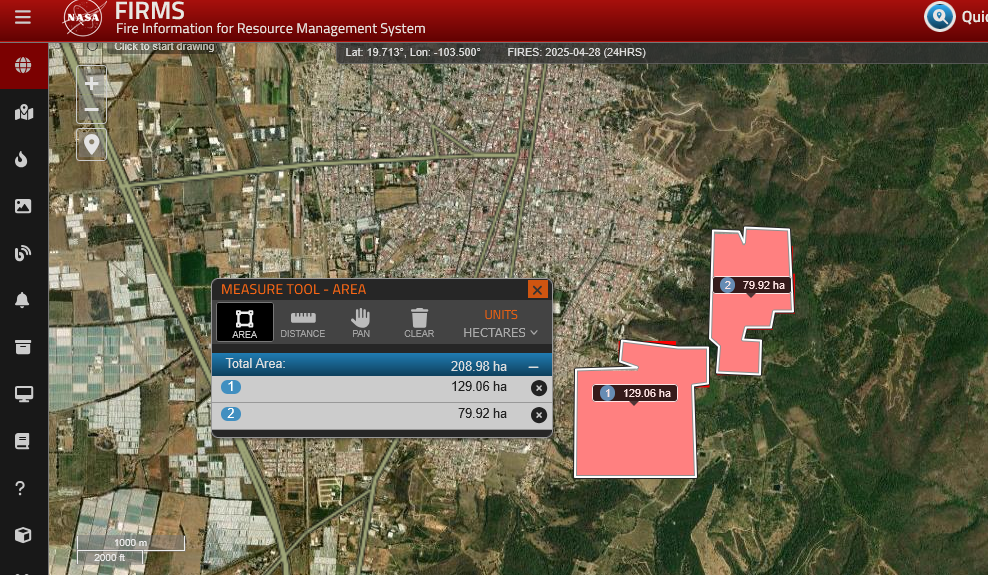Collapse the Total Area list

[534, 367]
